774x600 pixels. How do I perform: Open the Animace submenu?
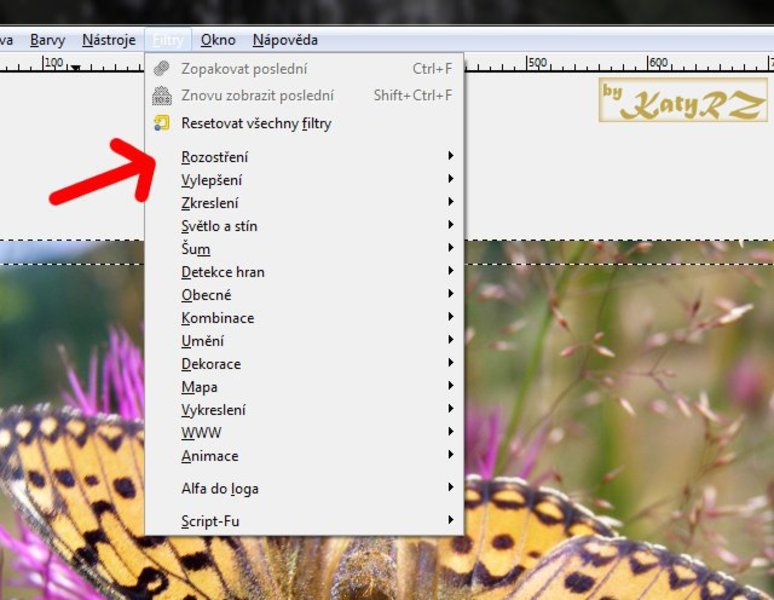point(304,456)
